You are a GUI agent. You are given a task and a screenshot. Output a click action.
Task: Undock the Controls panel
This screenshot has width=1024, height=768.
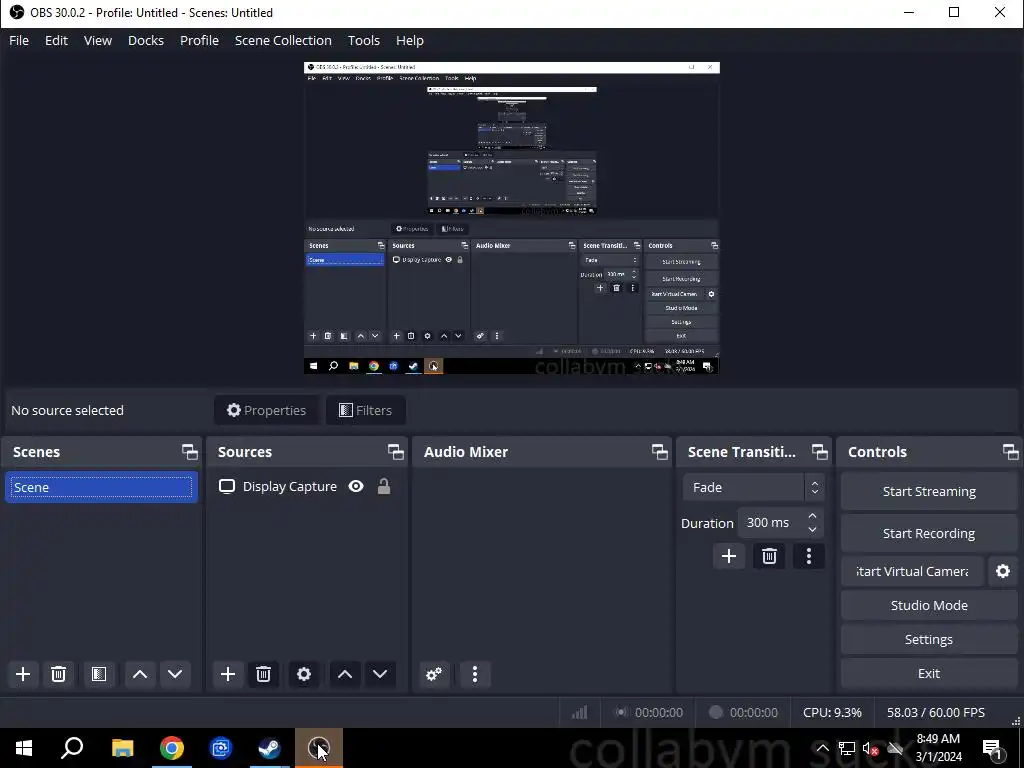[1011, 452]
